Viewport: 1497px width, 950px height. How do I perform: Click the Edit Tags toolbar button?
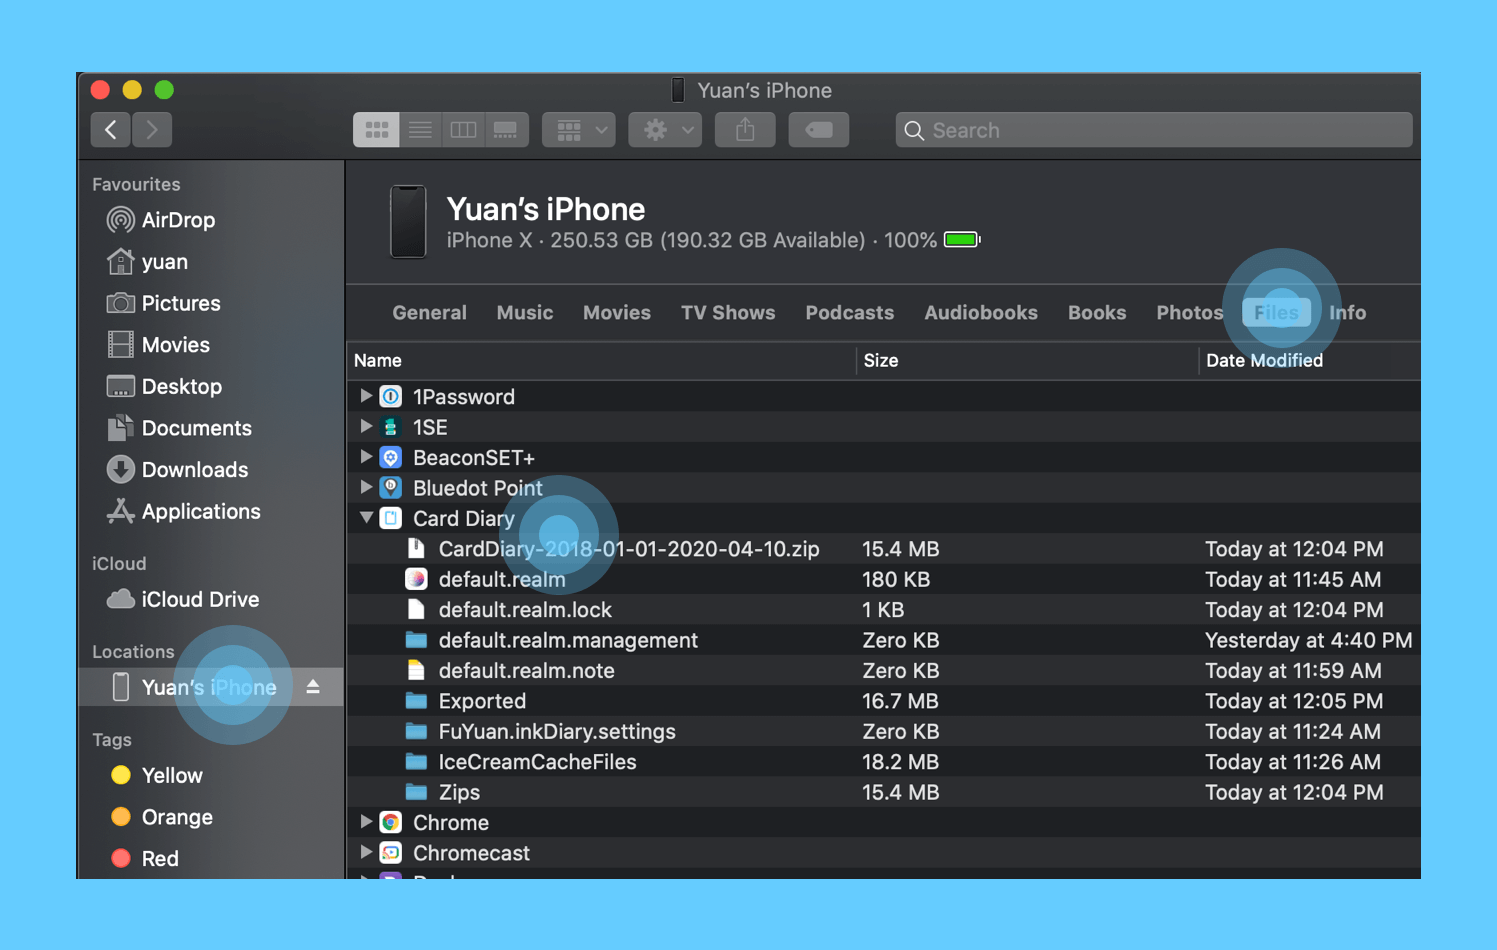819,130
